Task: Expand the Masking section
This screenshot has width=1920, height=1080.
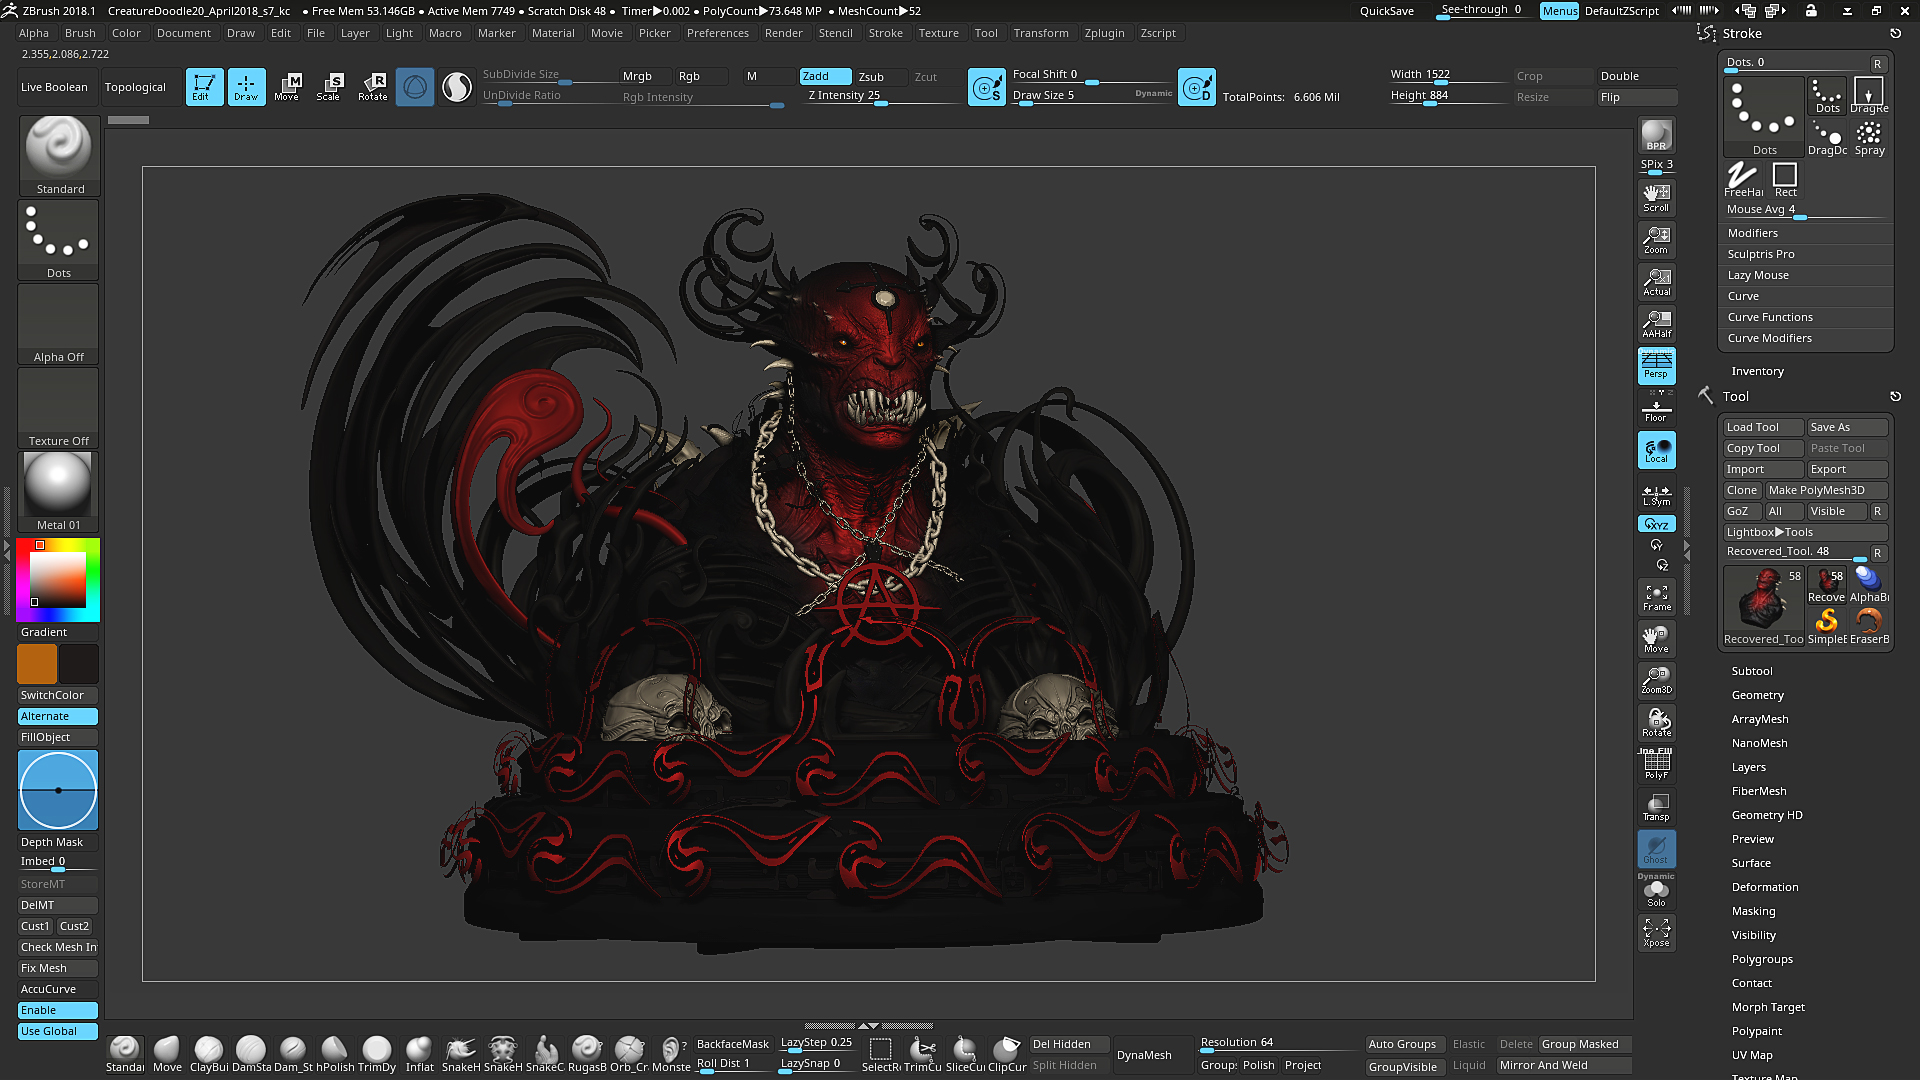Action: coord(1753,911)
